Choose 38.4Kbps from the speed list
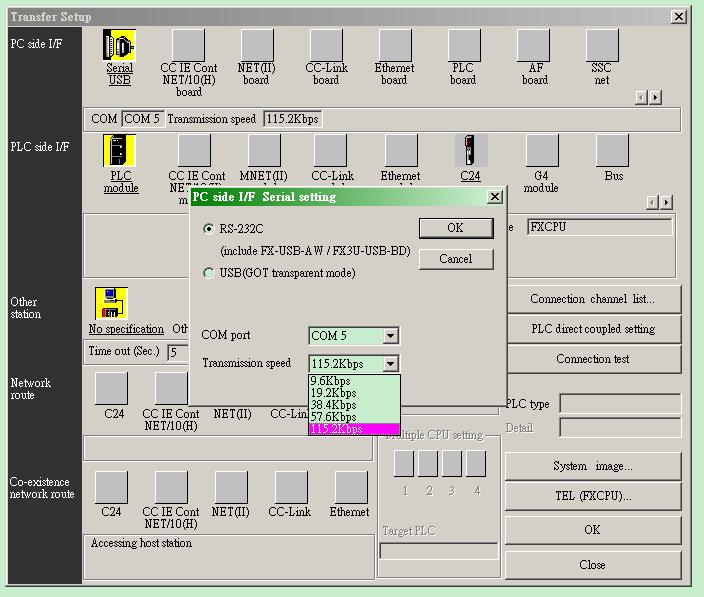The width and height of the screenshot is (704, 597). 333,405
